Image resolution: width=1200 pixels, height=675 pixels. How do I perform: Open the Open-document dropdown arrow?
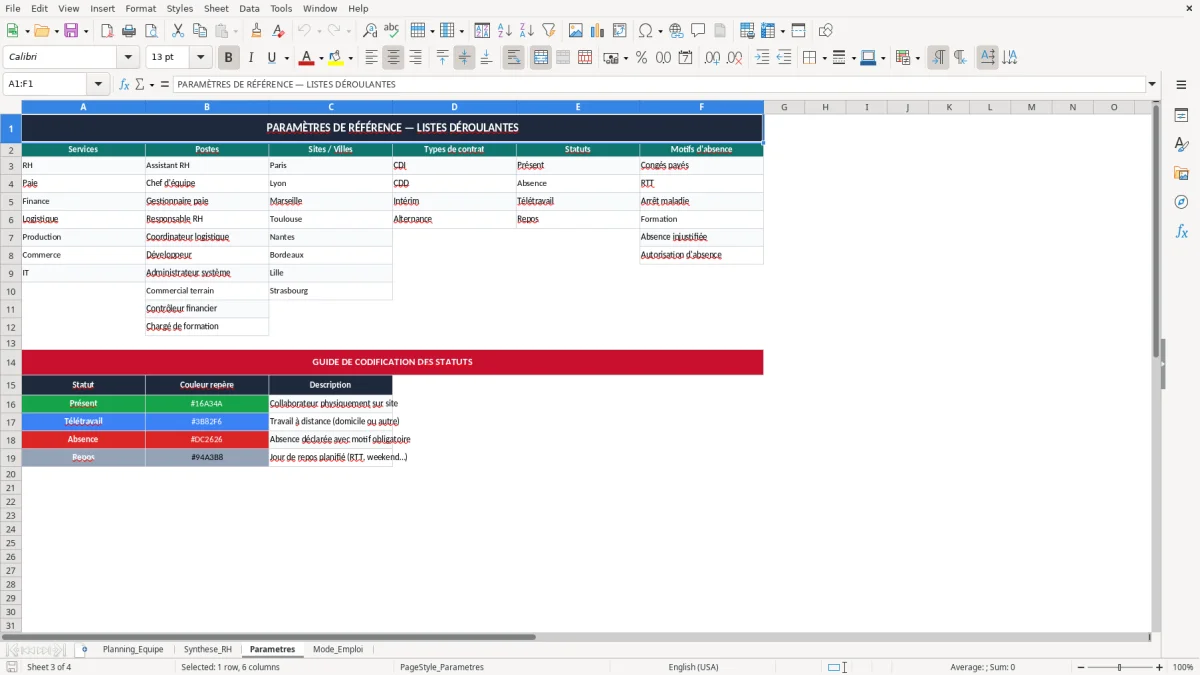tap(55, 31)
